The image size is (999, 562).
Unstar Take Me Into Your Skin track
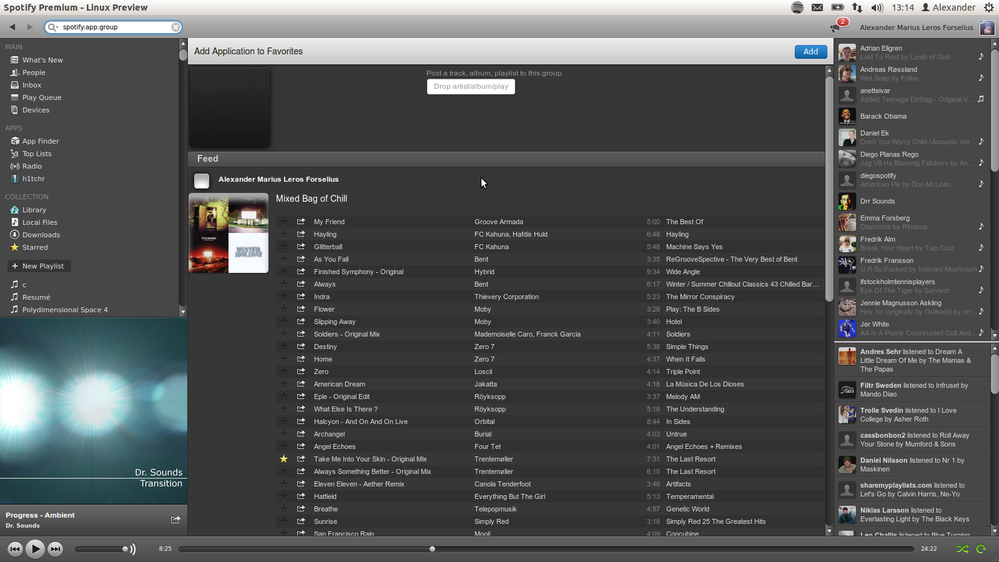pos(284,459)
